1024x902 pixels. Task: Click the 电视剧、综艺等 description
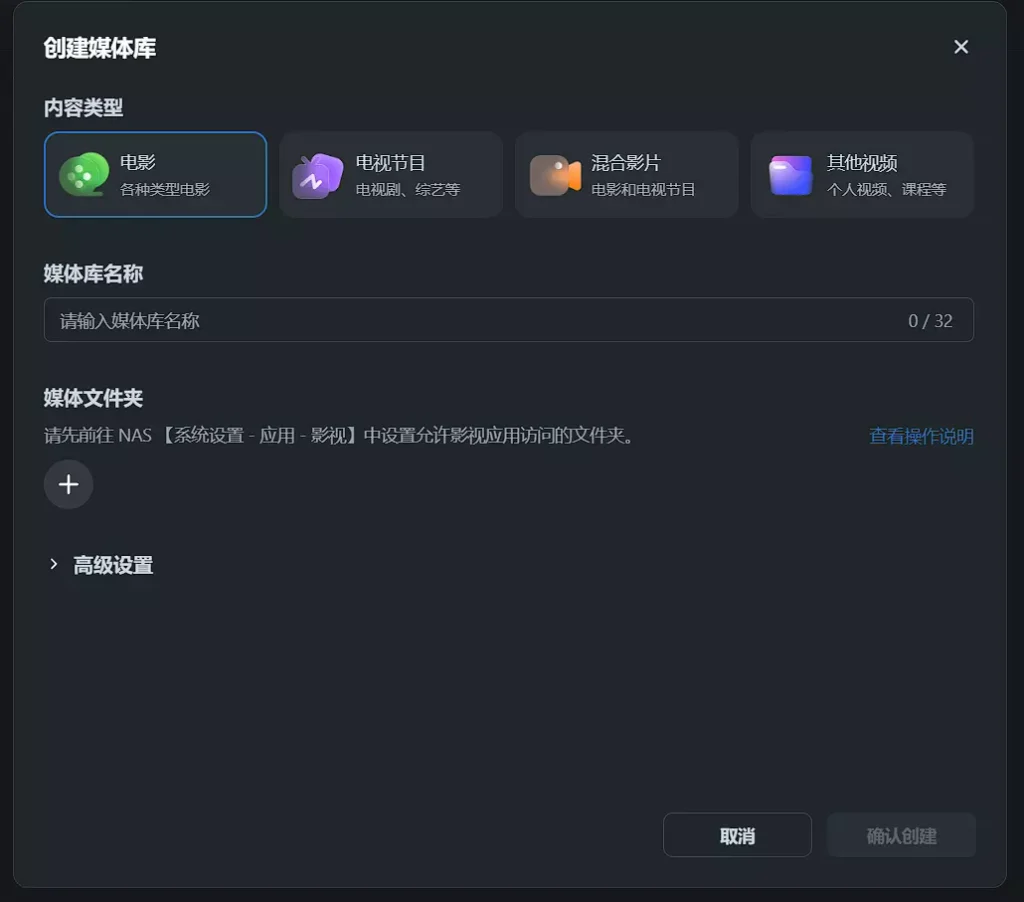(408, 189)
